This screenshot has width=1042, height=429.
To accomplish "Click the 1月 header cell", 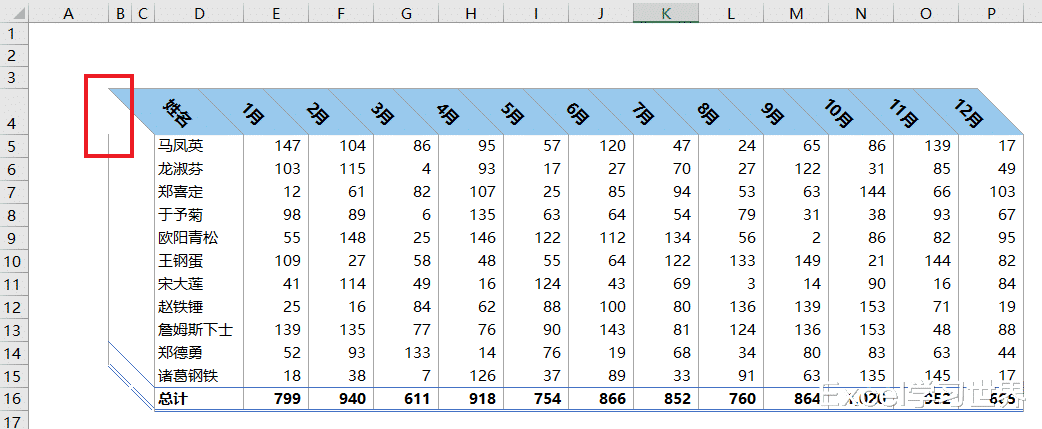I will pos(253,114).
